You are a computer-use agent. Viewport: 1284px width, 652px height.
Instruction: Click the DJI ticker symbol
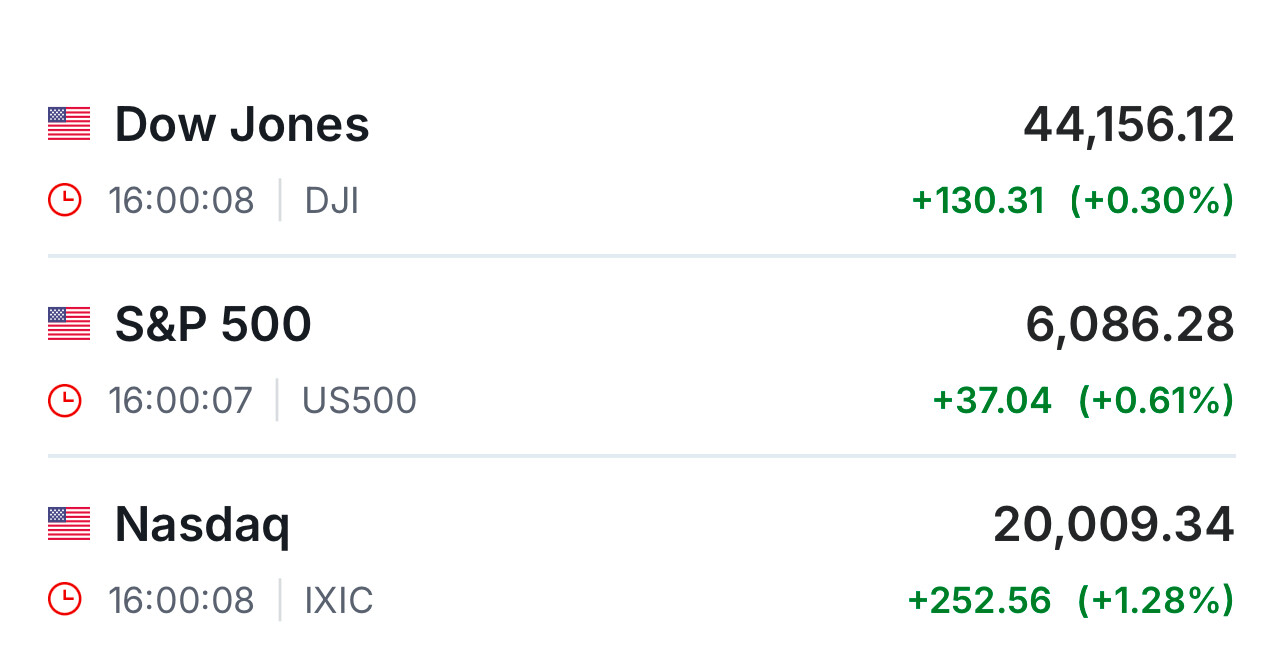click(x=332, y=201)
